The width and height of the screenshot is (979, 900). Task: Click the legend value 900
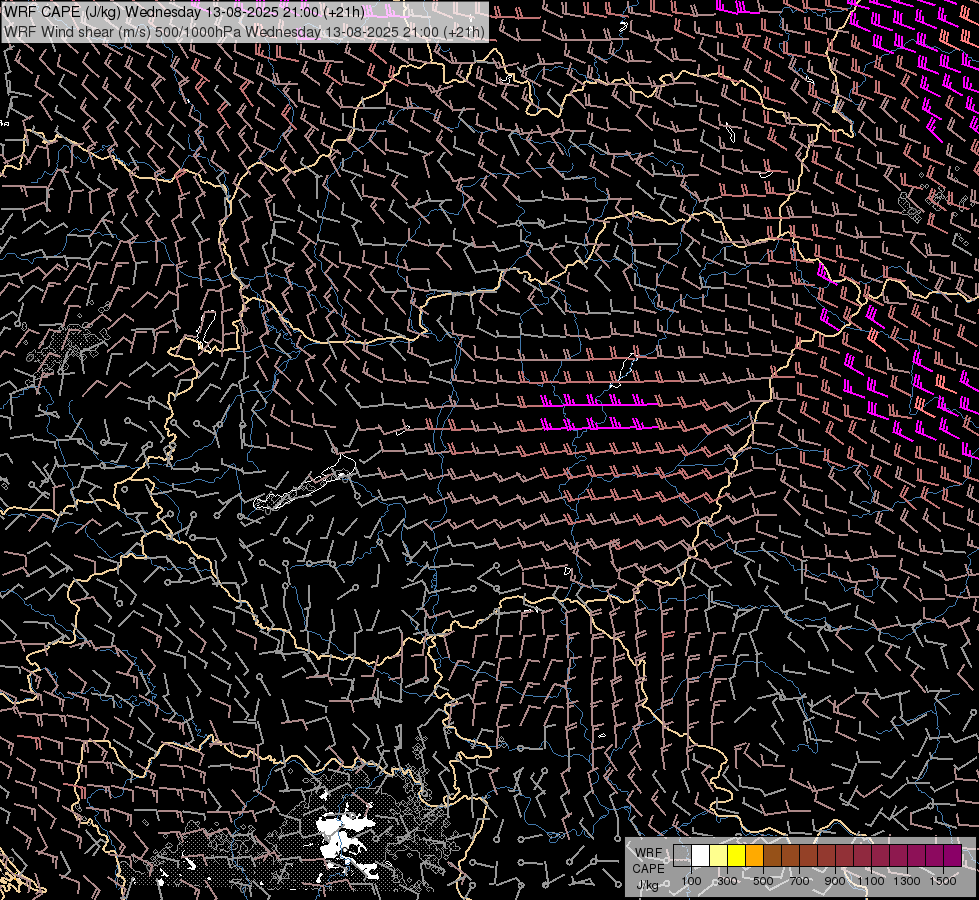(x=835, y=881)
